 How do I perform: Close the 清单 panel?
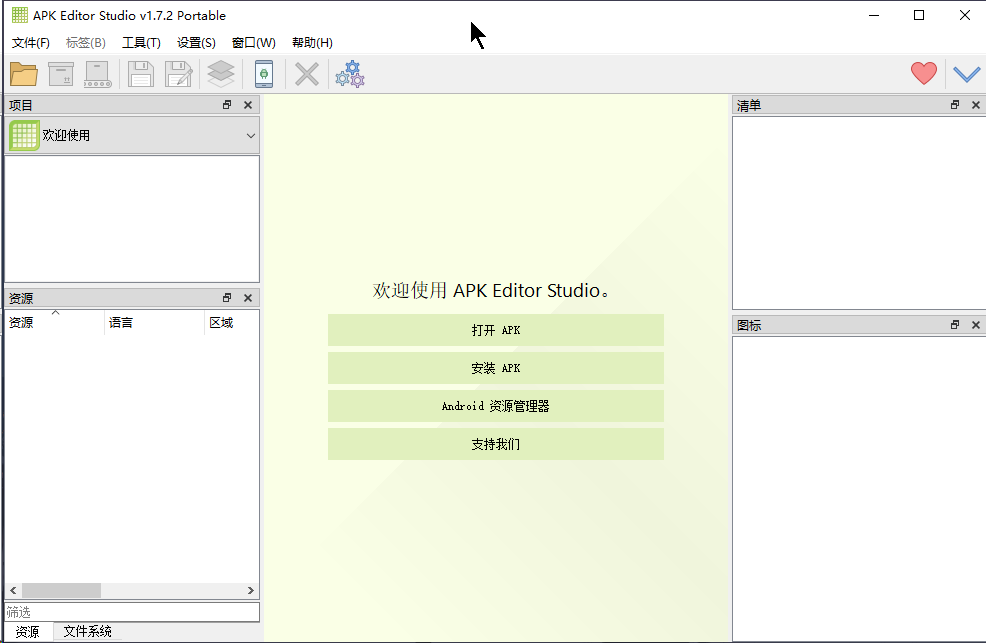976,105
